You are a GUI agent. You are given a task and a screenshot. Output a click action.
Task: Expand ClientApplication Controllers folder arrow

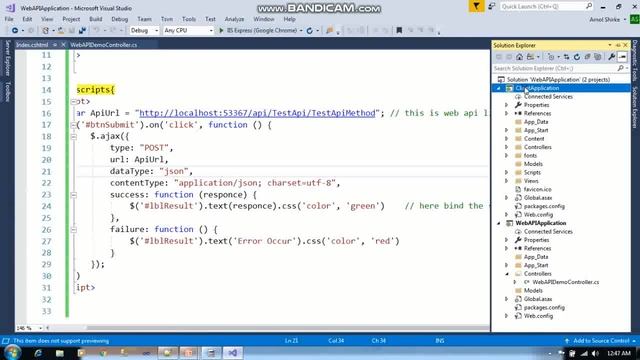[x=507, y=147]
